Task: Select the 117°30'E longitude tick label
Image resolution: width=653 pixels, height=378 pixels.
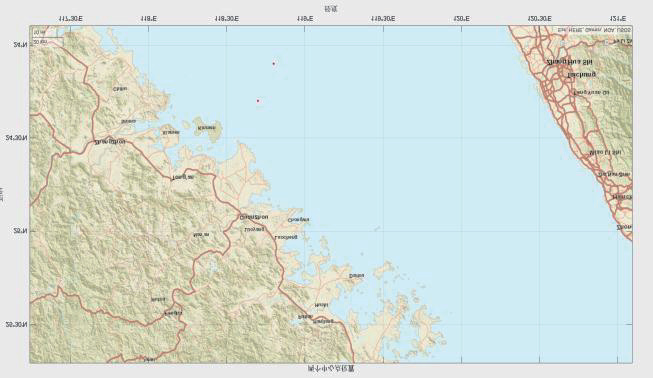Action: (70, 19)
